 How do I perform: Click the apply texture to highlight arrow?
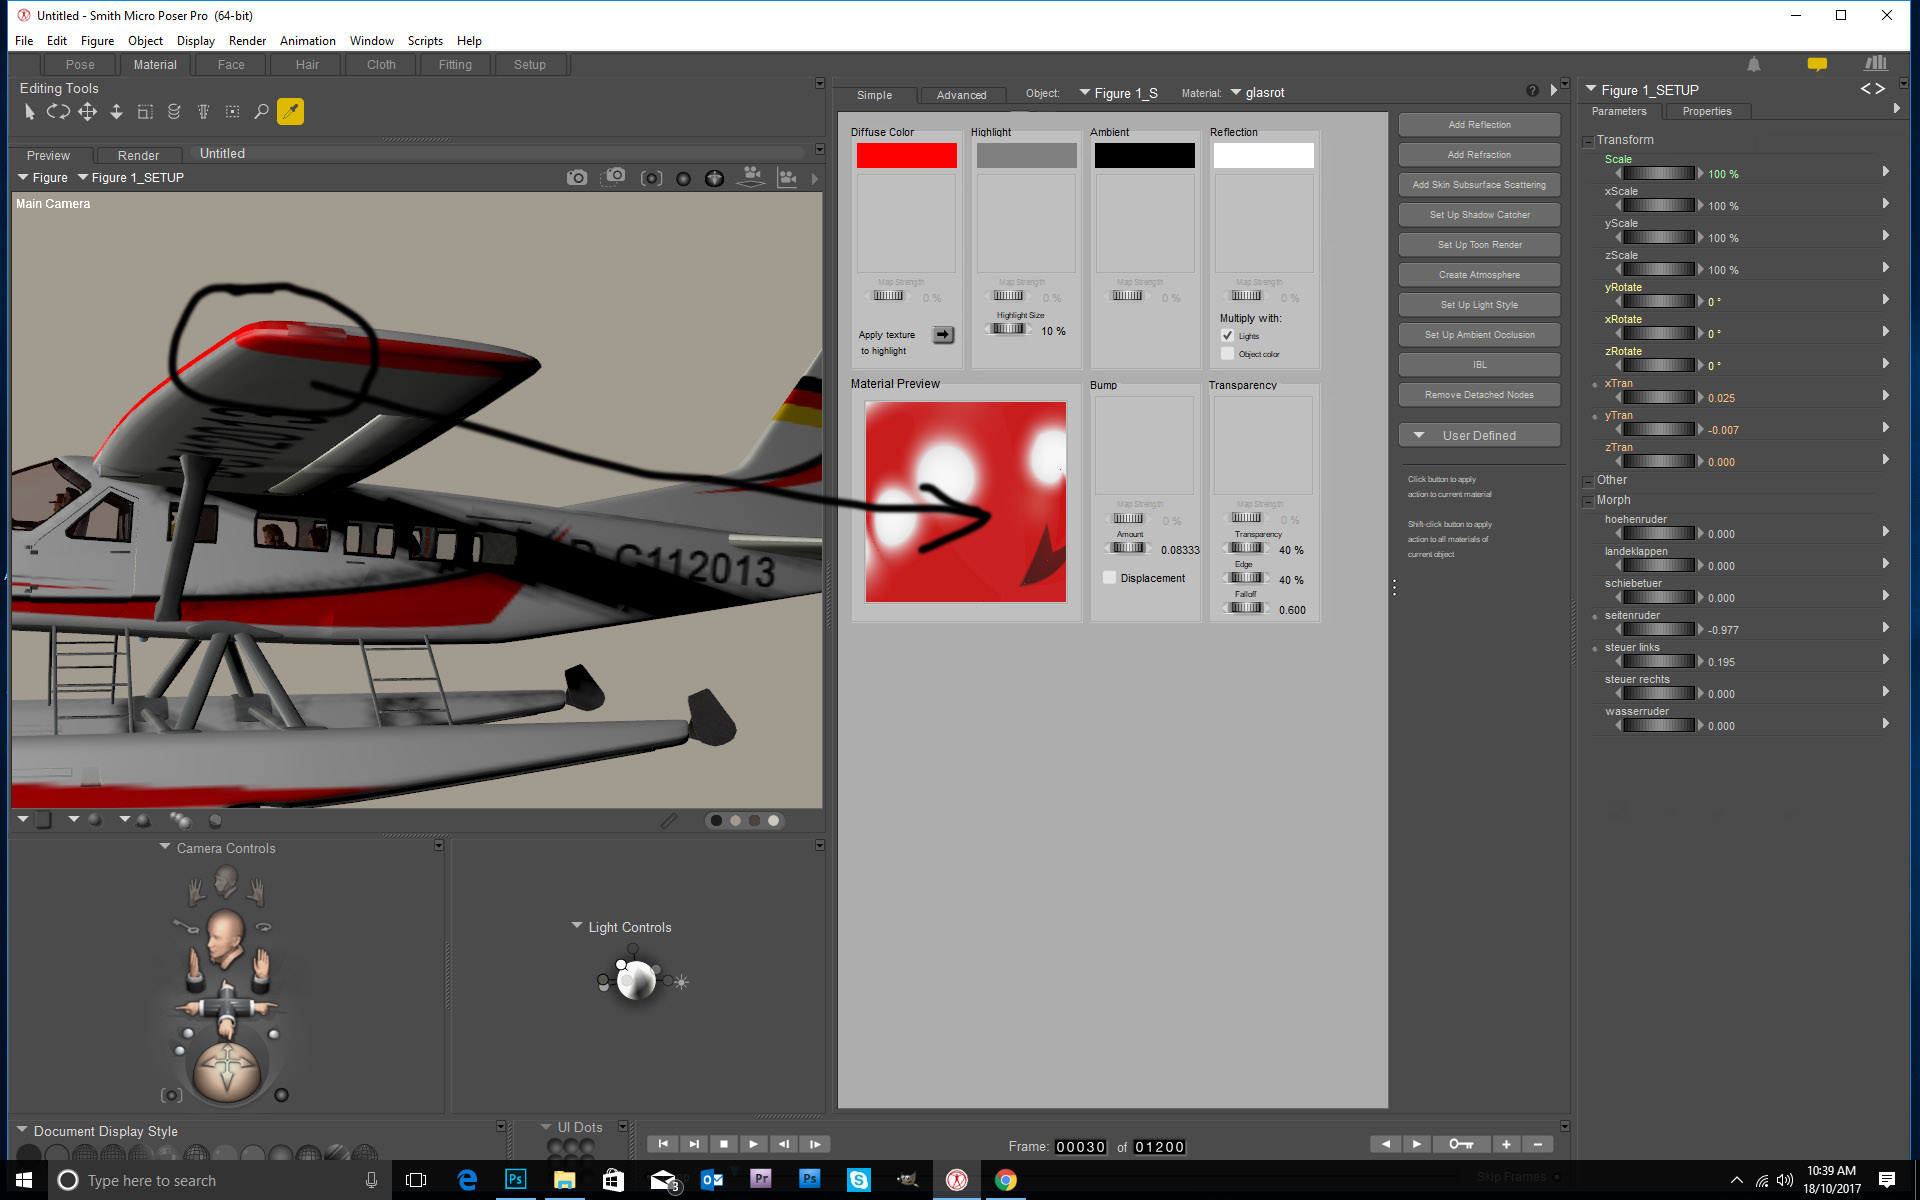[x=943, y=335]
